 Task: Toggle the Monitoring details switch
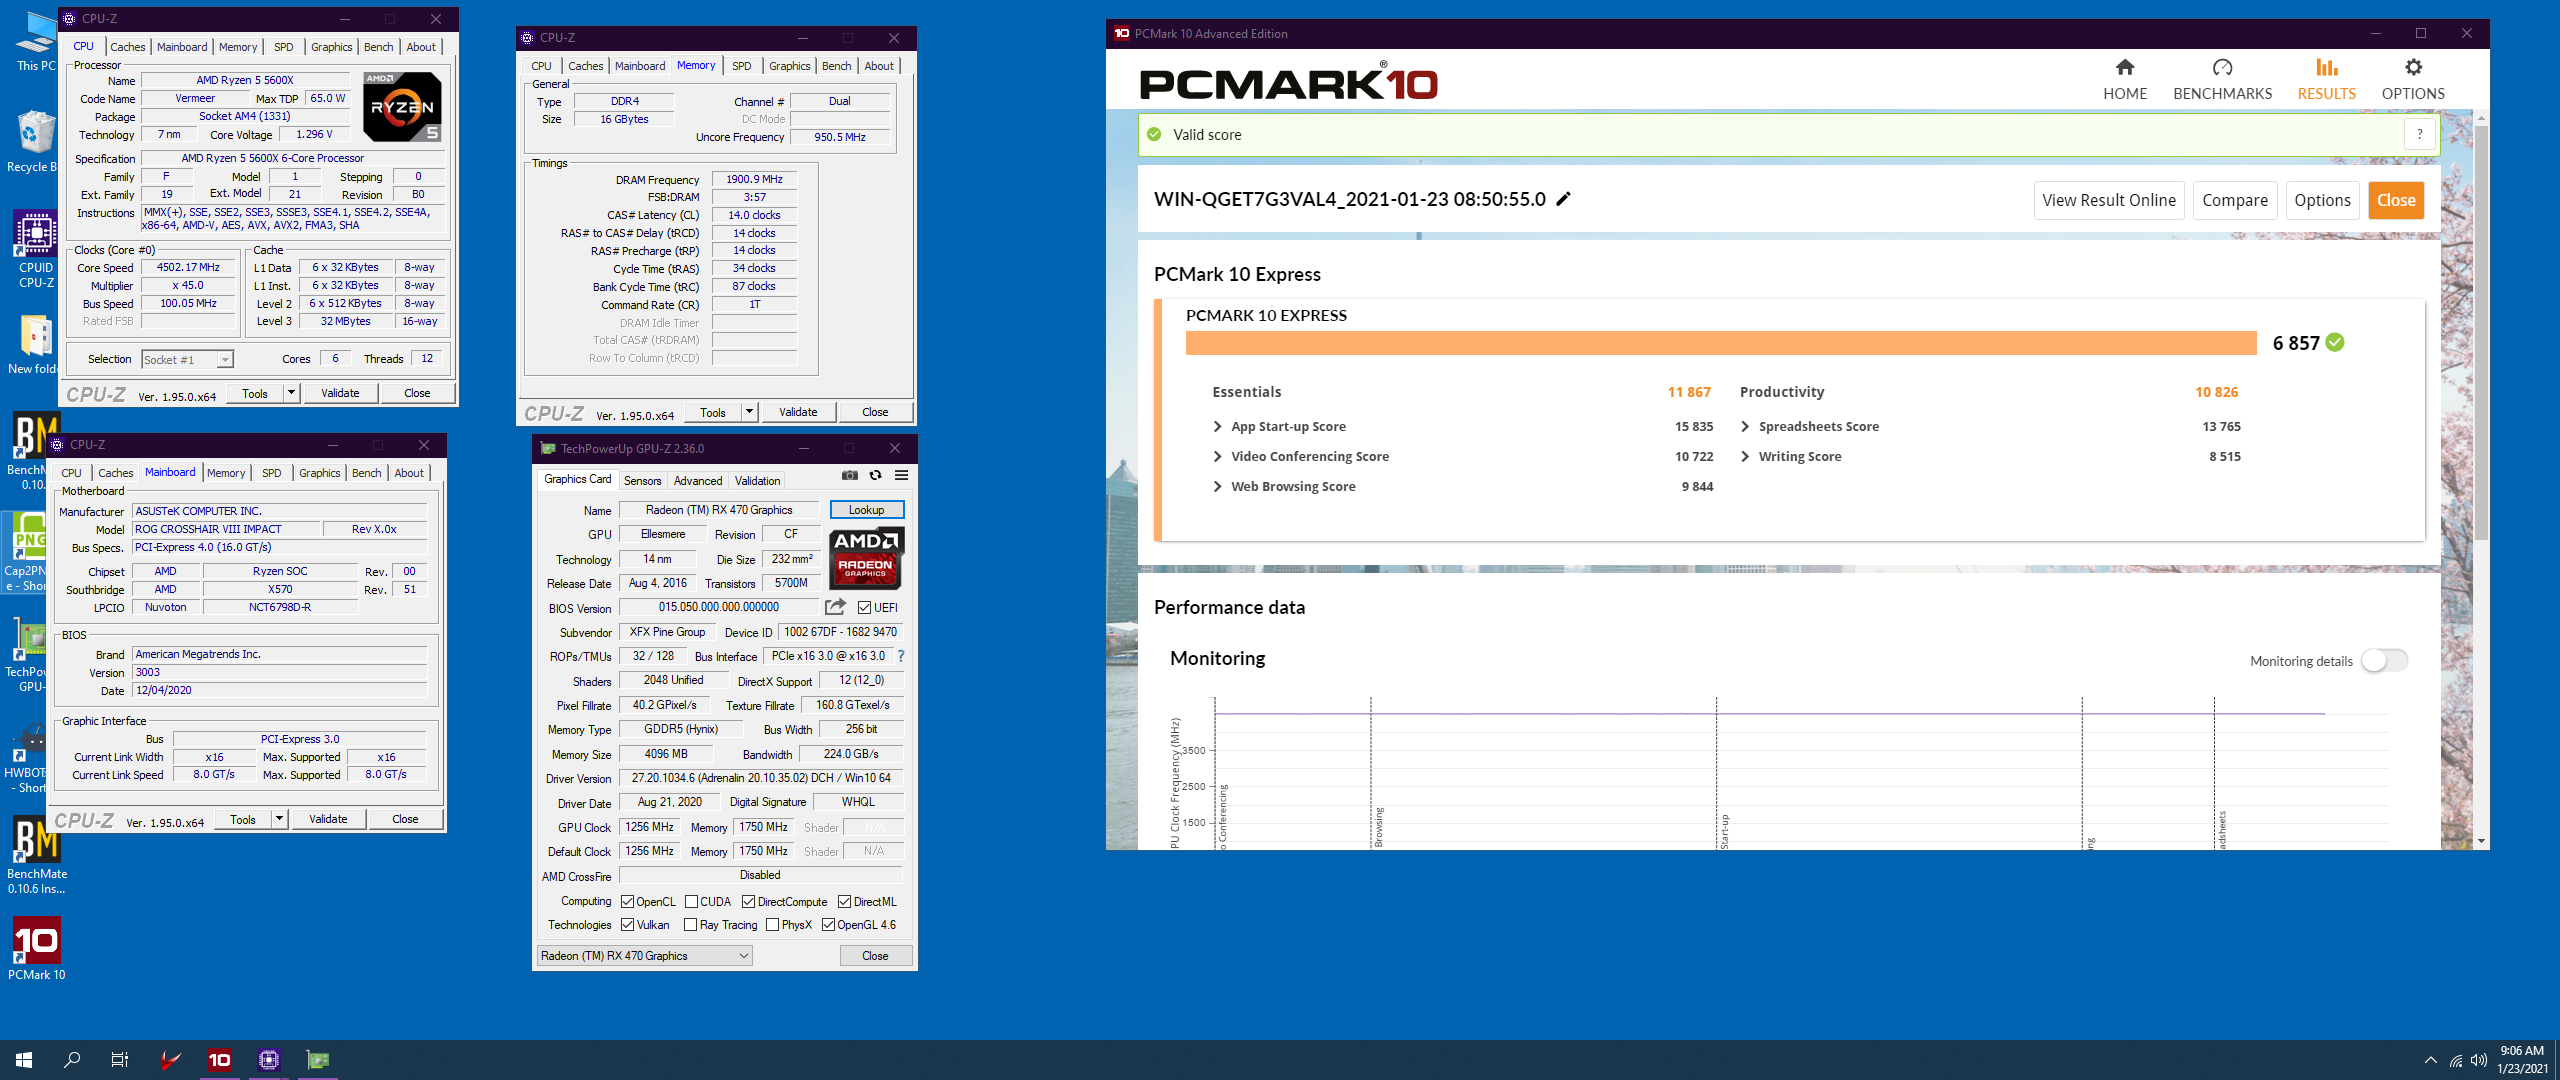(2384, 661)
